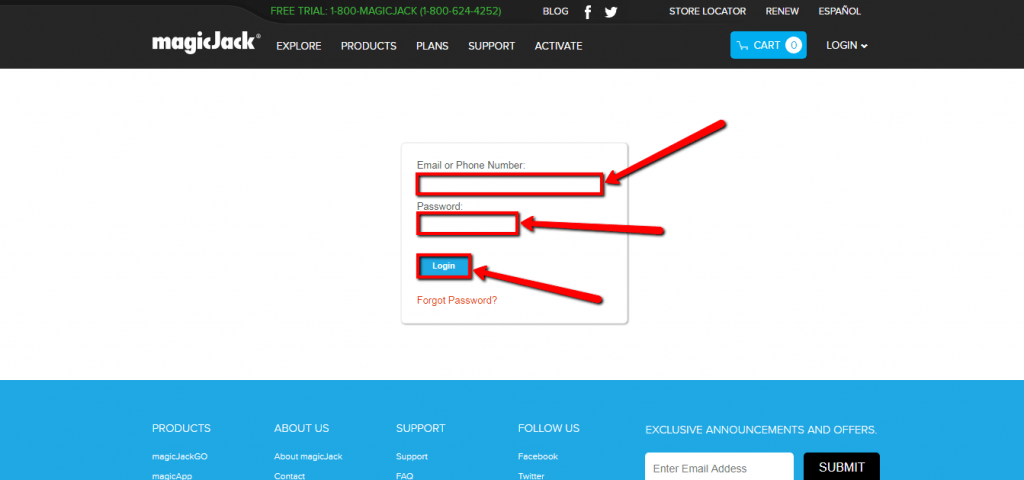
Task: Focus the Enter Email Address field
Action: (x=719, y=466)
